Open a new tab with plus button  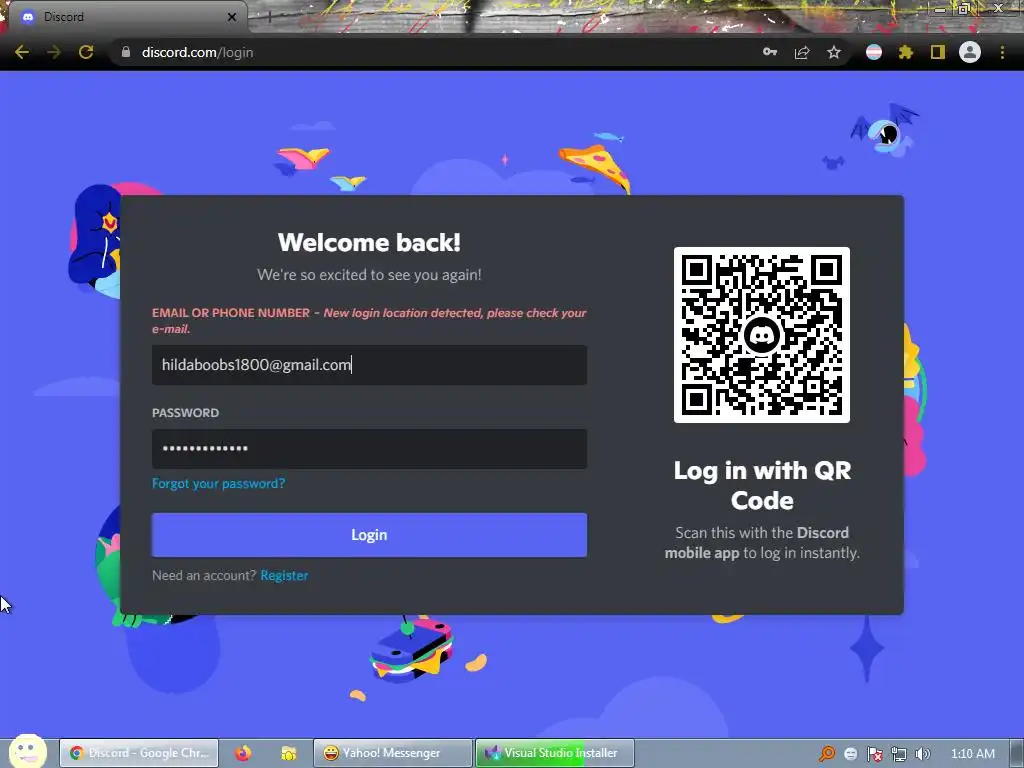[269, 17]
